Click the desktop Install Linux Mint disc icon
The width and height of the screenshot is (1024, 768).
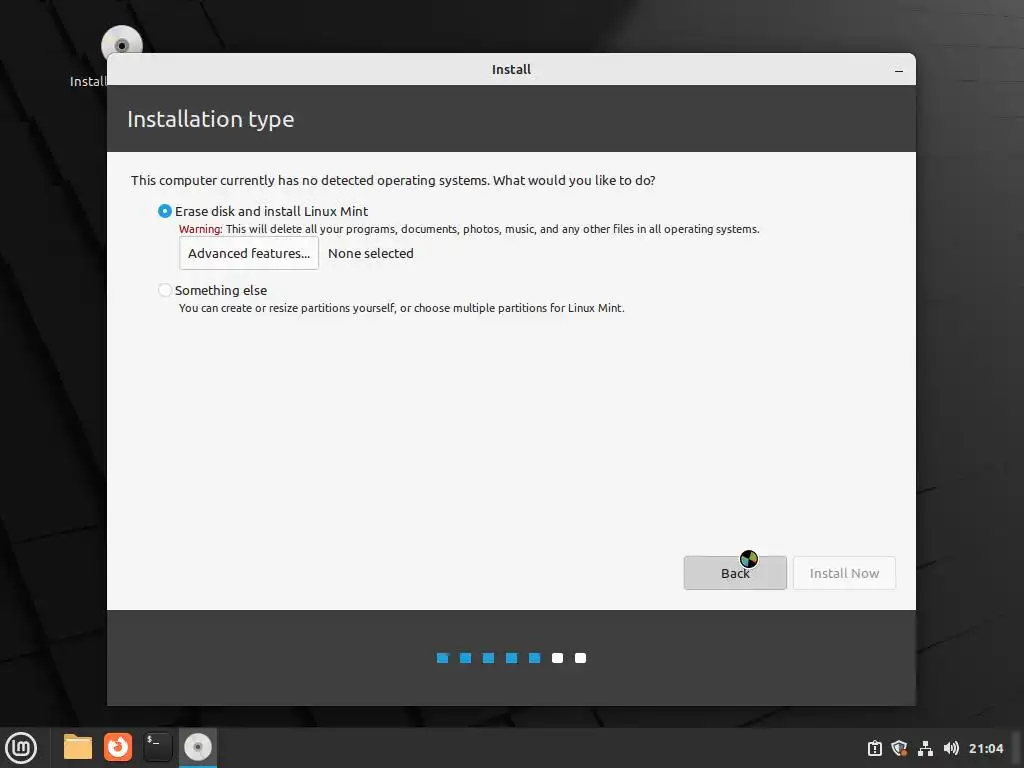tap(121, 46)
